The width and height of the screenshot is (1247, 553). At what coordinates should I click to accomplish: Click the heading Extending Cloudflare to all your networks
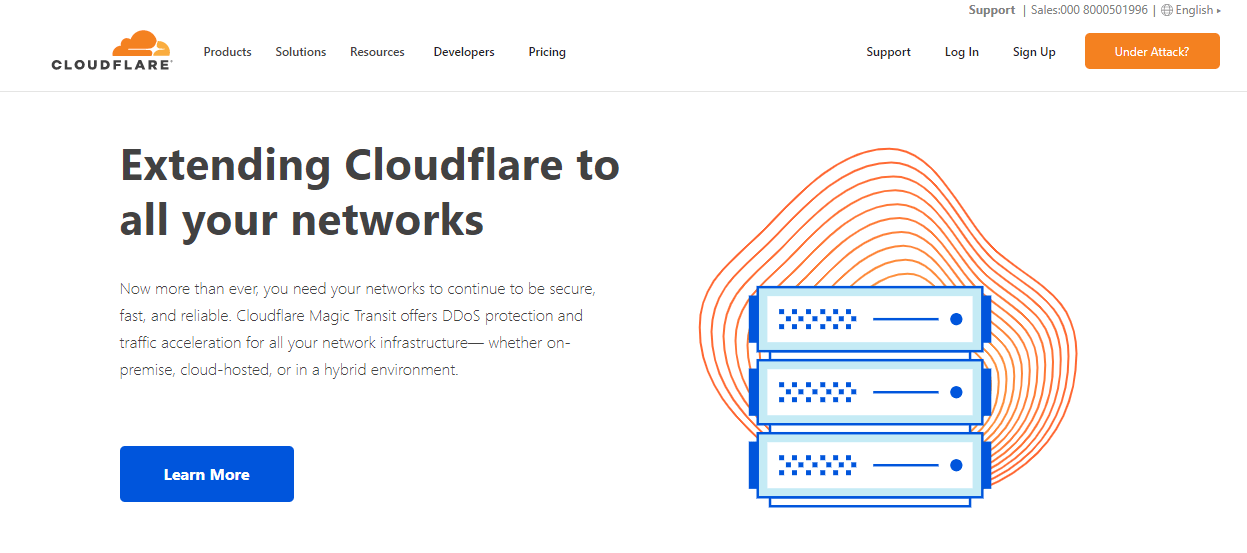click(370, 192)
